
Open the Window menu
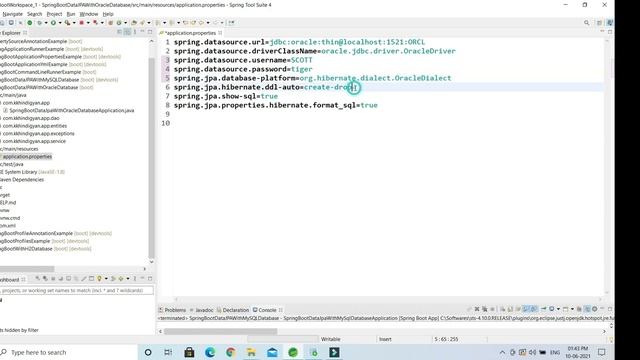tap(89, 14)
